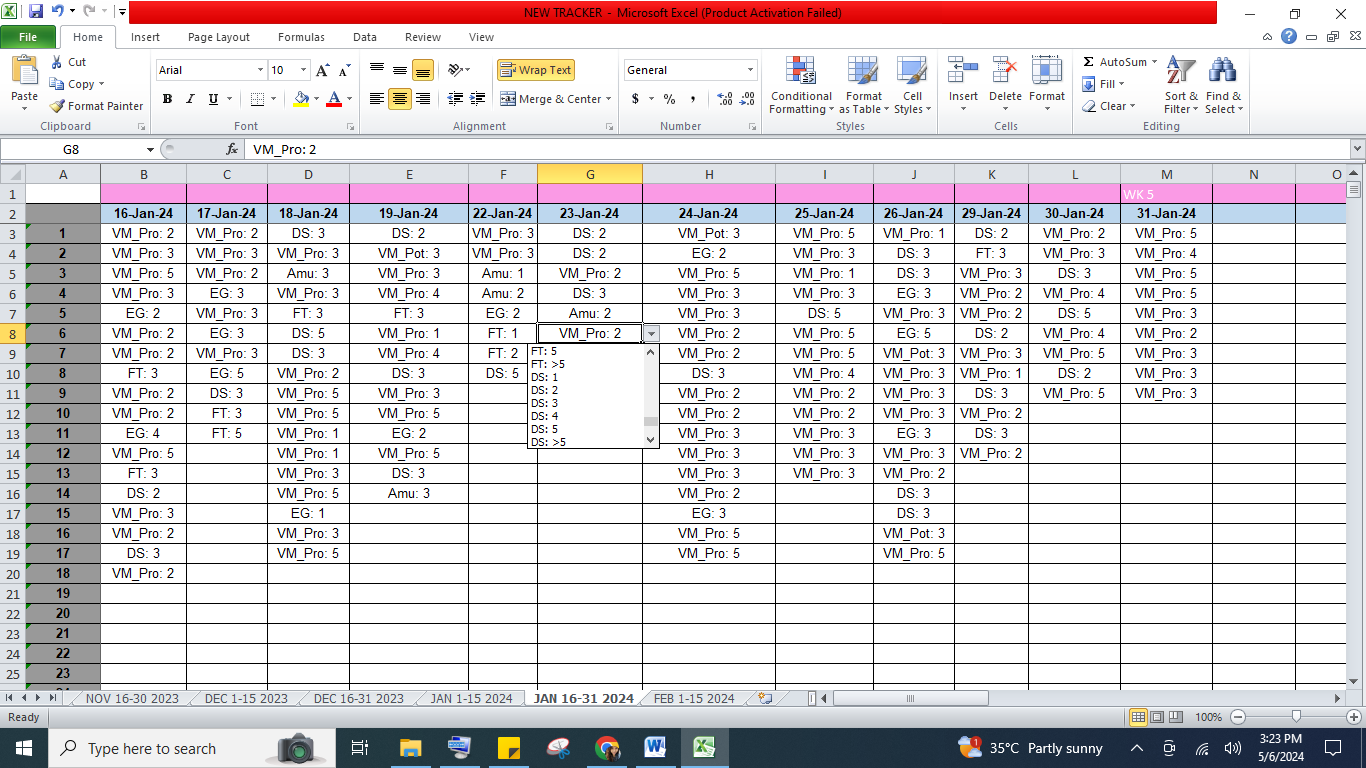Apply the red Font Color
This screenshot has width=1366, height=768.
(333, 99)
